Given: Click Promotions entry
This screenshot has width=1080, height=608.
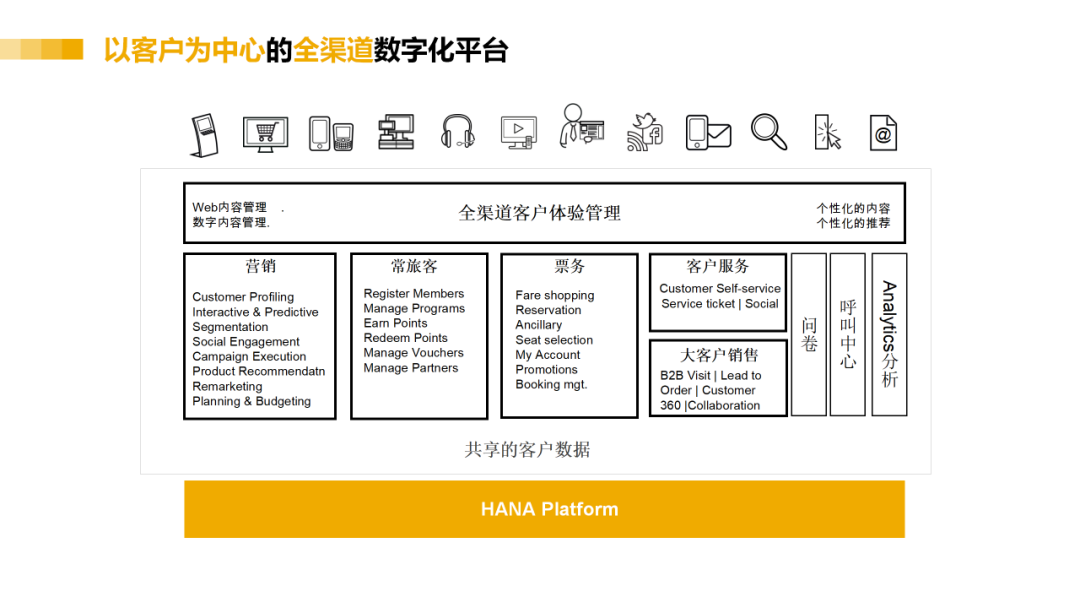Looking at the screenshot, I should [547, 369].
